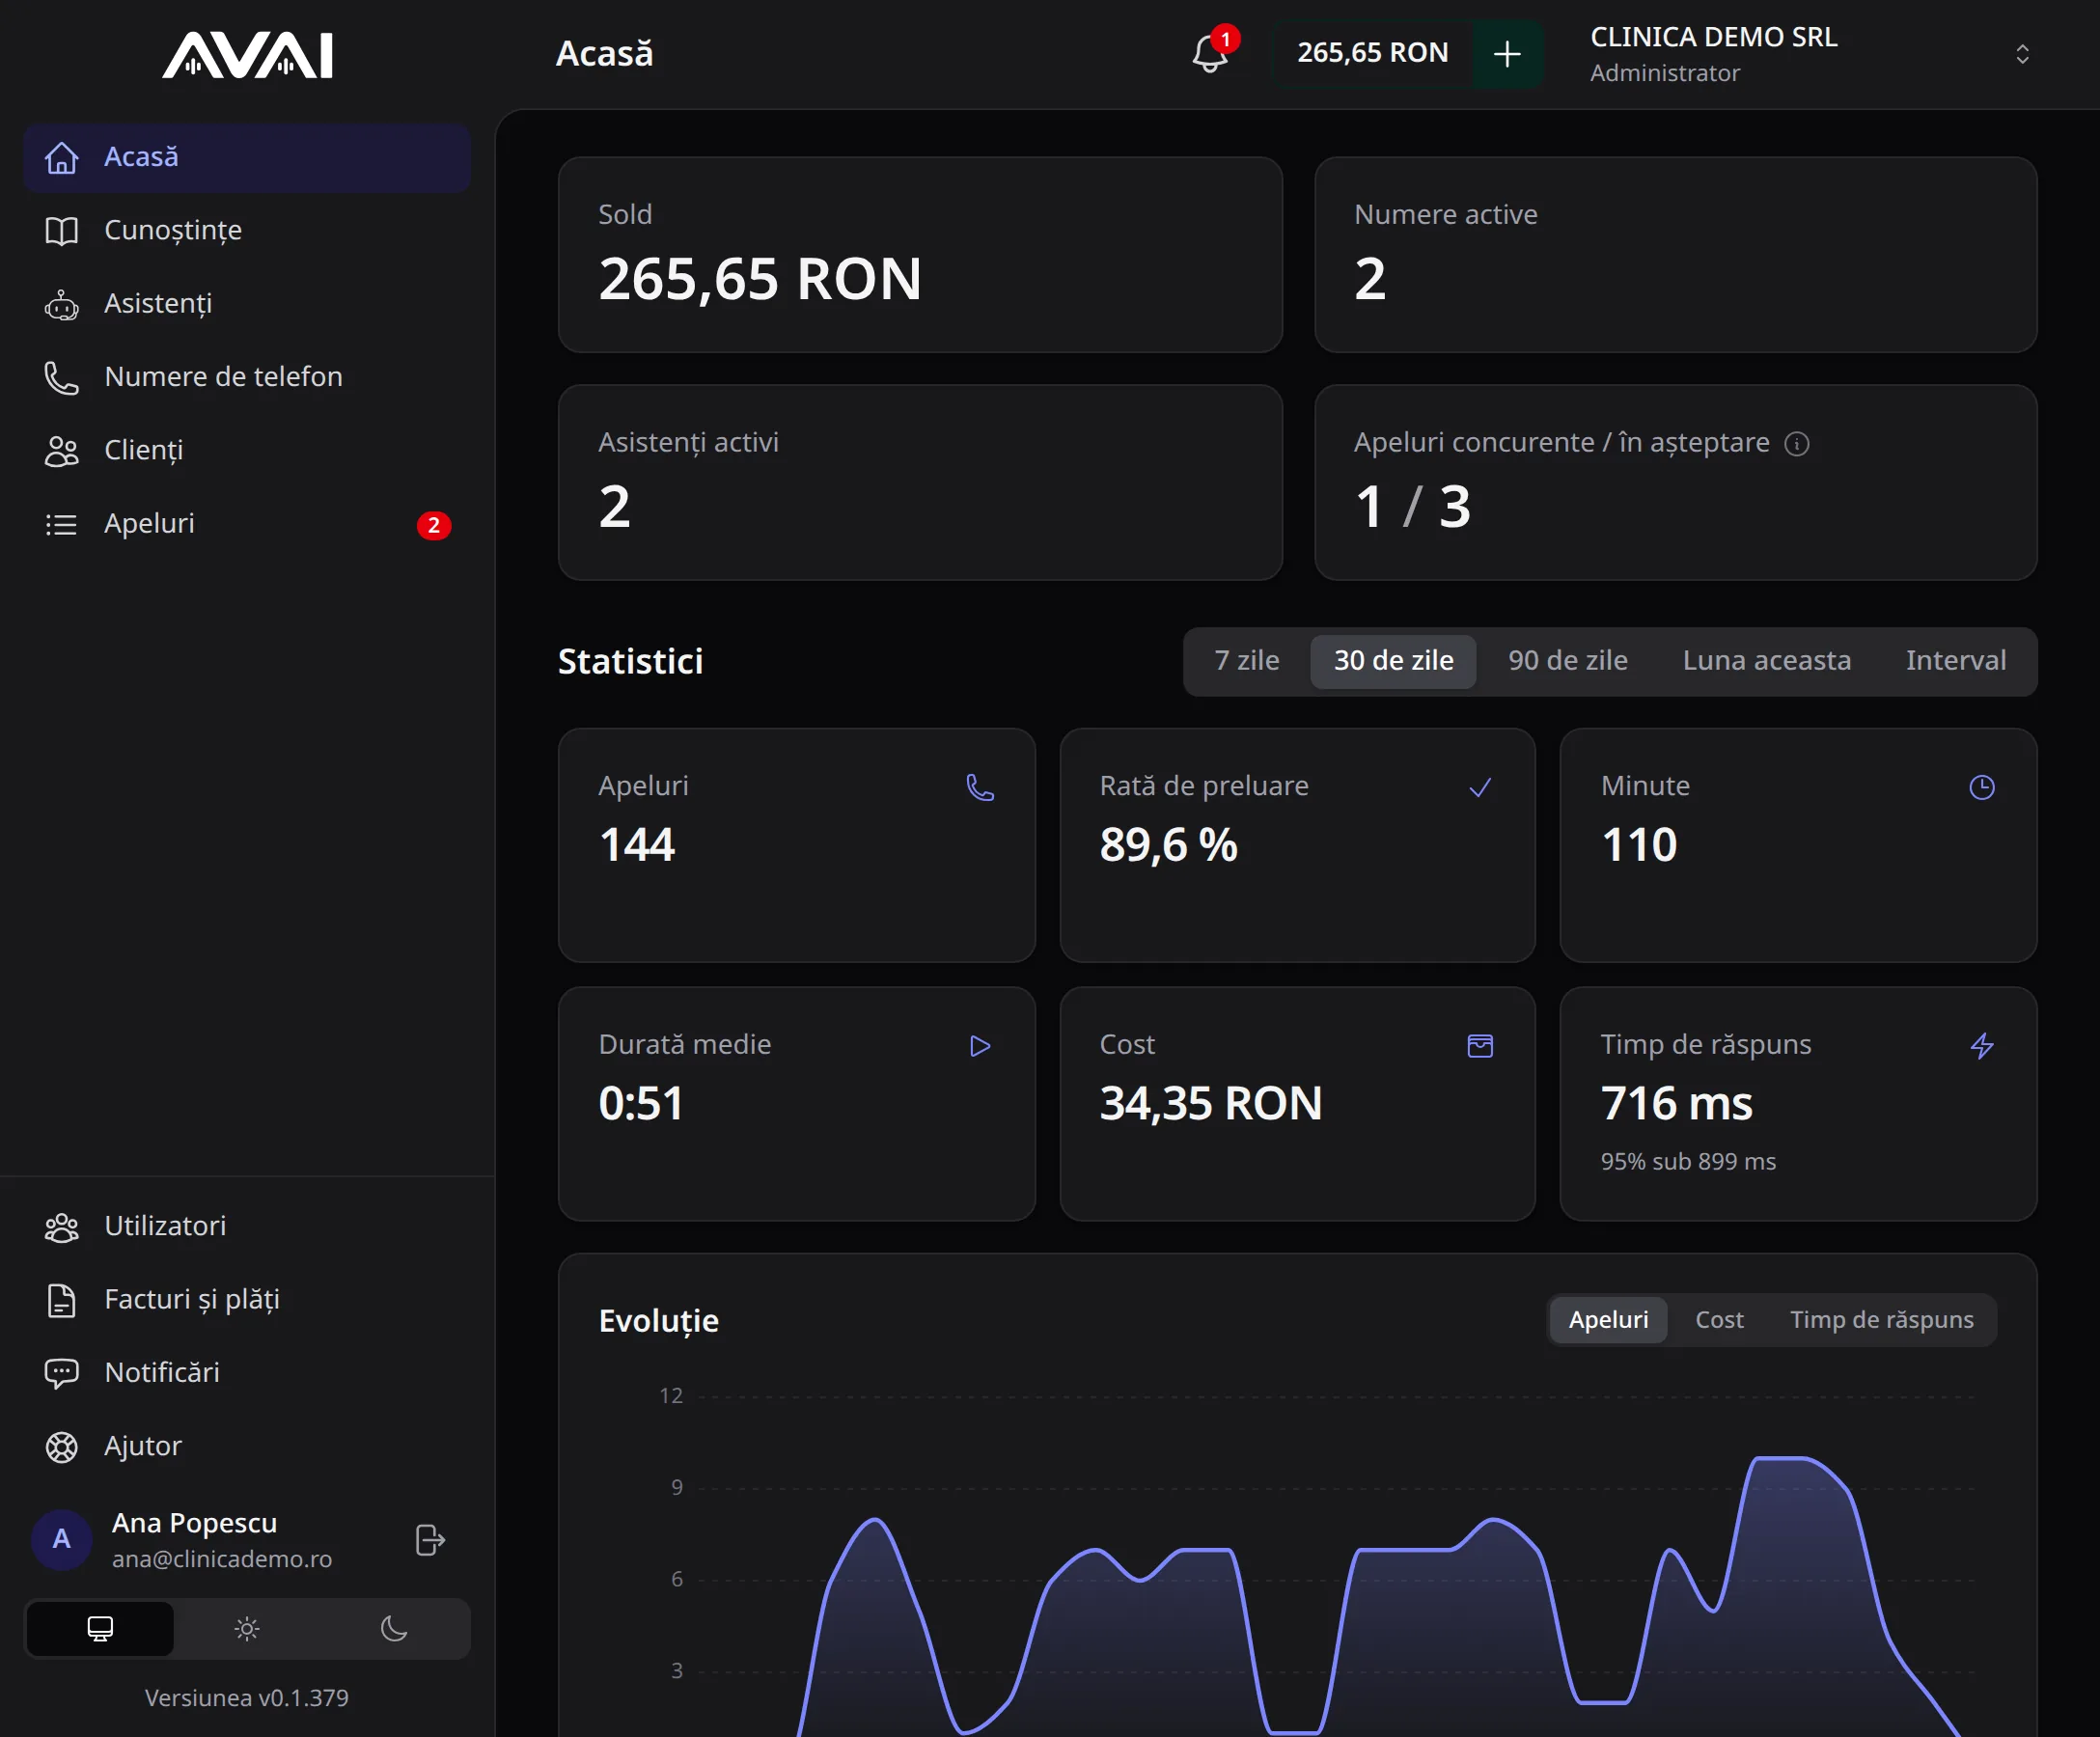Select the 30 de zile range
2100x1737 pixels.
pyautogui.click(x=1393, y=661)
